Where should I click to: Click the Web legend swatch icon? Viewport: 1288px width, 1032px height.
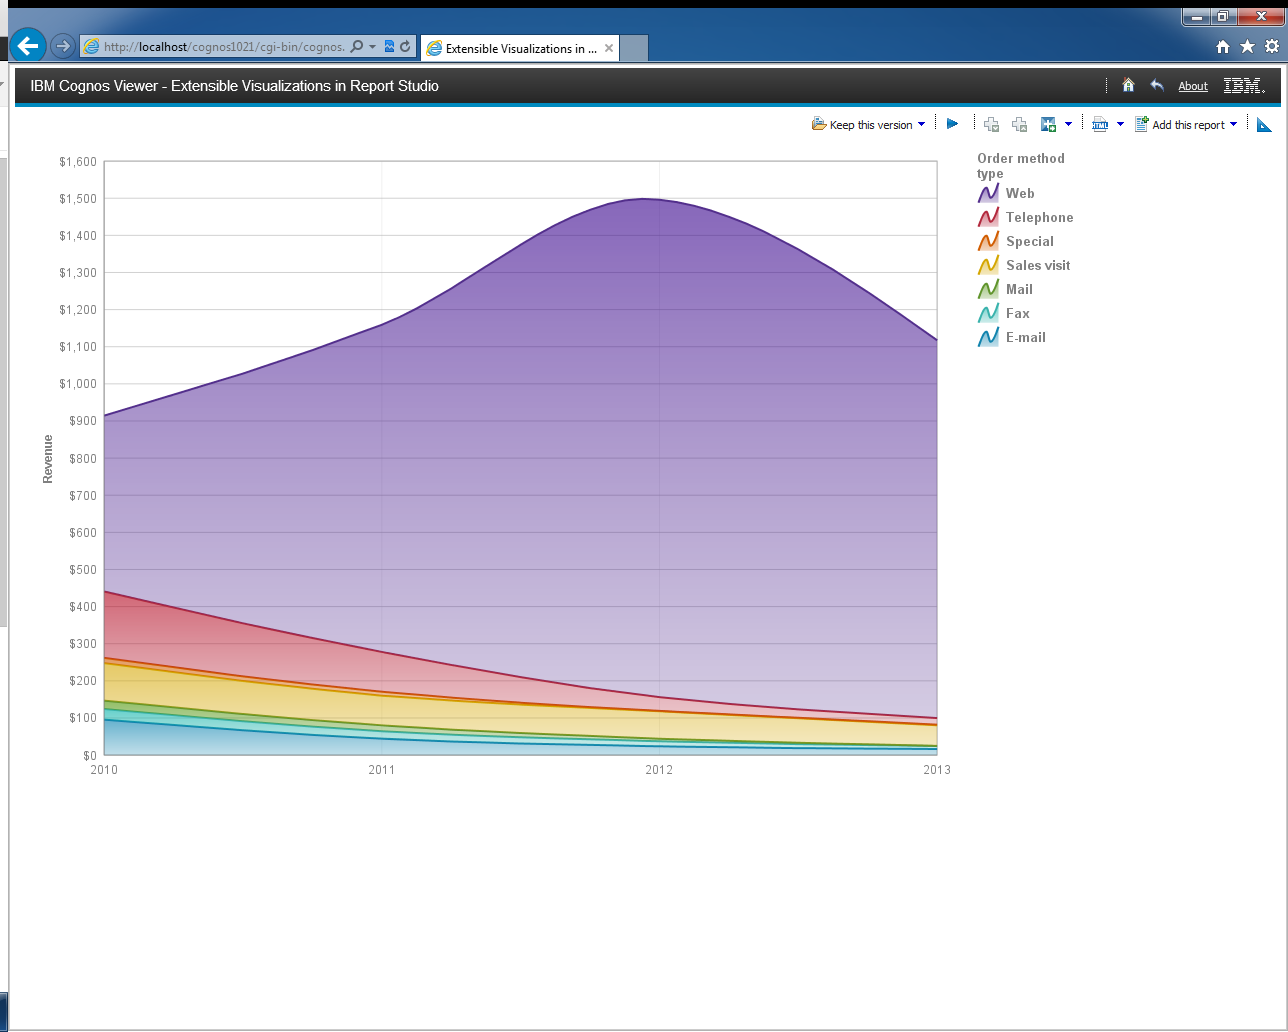coord(988,193)
